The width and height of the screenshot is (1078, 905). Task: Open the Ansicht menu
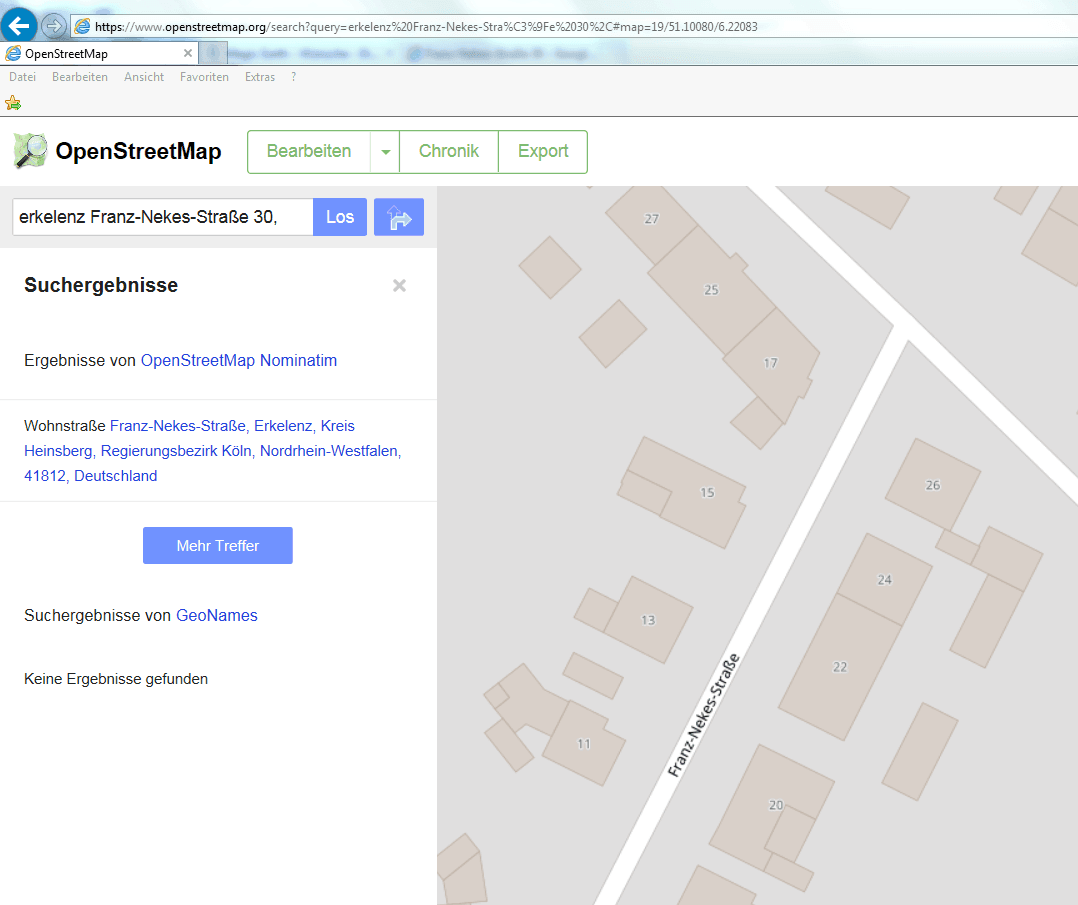144,77
